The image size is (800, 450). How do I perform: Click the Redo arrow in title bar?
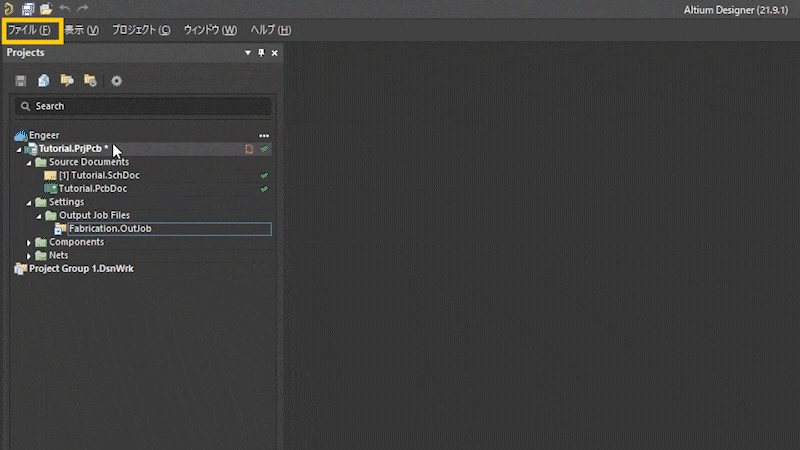point(83,9)
